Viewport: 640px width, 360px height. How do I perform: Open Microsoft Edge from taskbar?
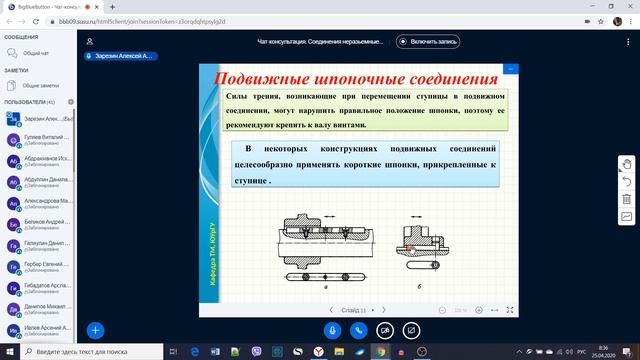click(195, 351)
